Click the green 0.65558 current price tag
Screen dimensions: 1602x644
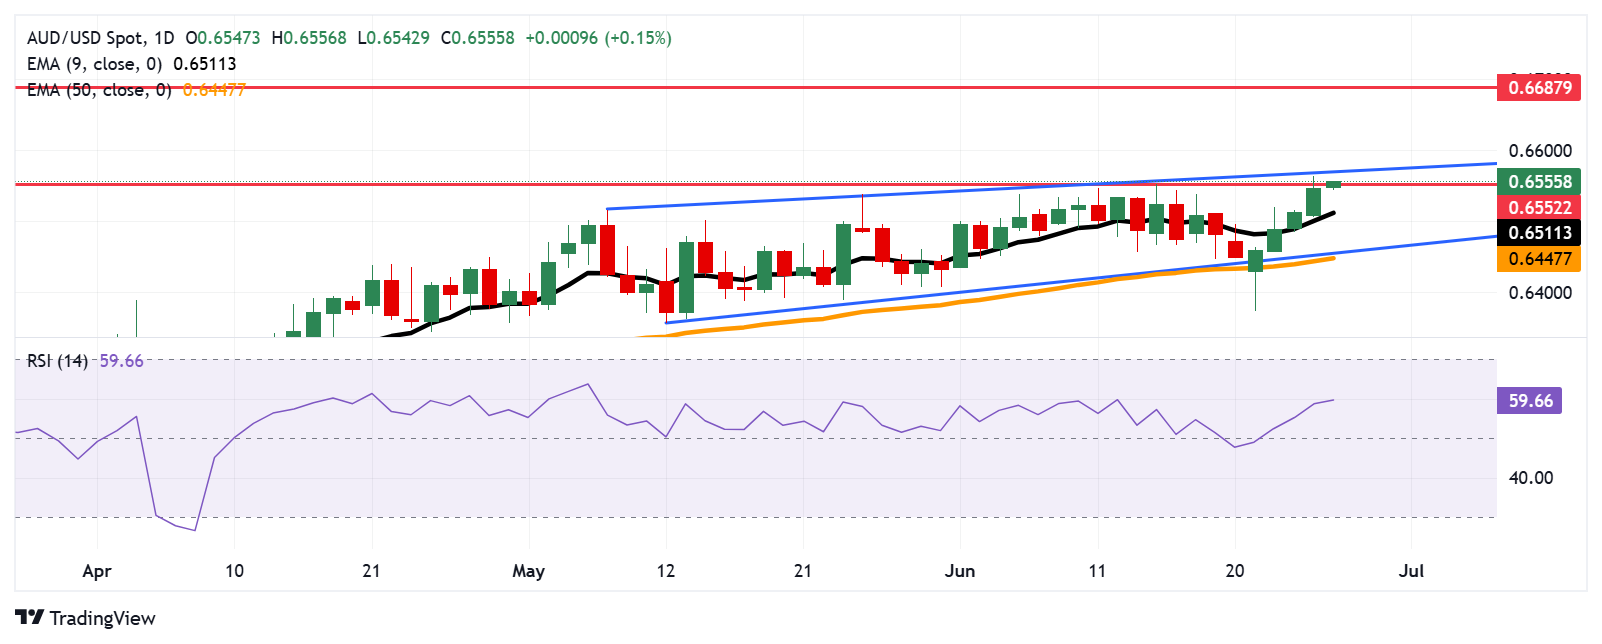1539,182
